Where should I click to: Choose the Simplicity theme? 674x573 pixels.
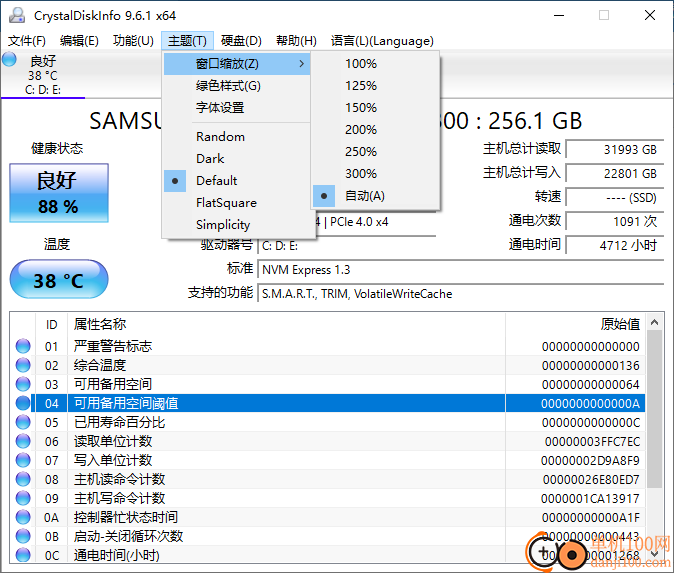pyautogui.click(x=237, y=224)
